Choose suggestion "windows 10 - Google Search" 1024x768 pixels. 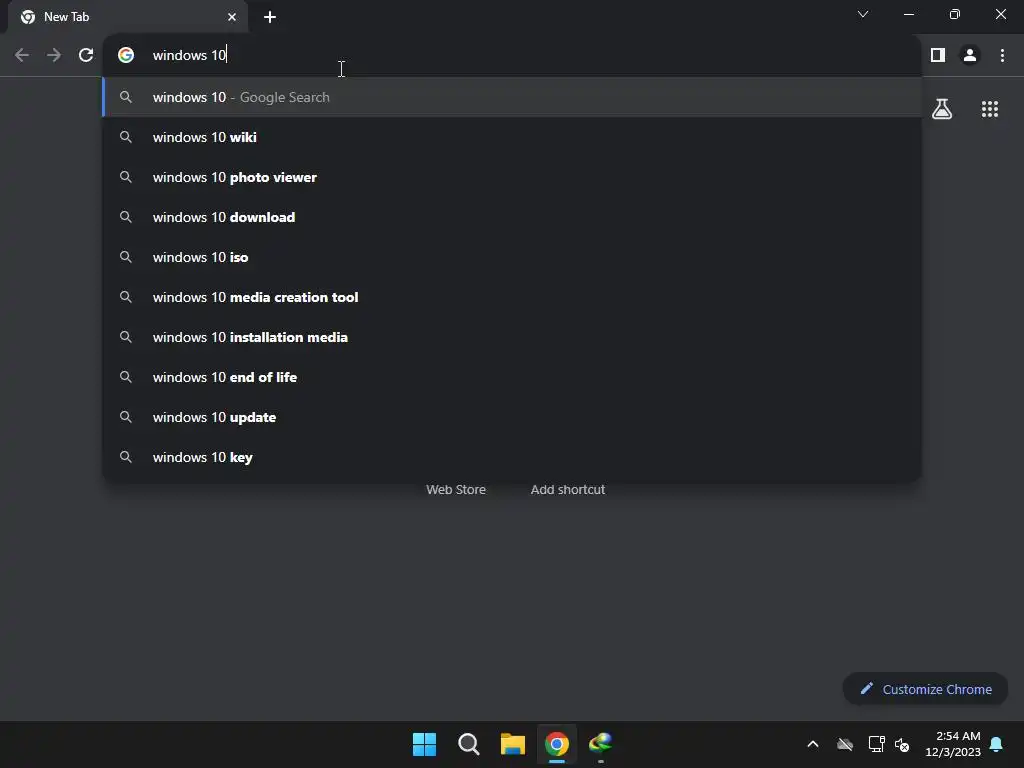click(x=513, y=97)
